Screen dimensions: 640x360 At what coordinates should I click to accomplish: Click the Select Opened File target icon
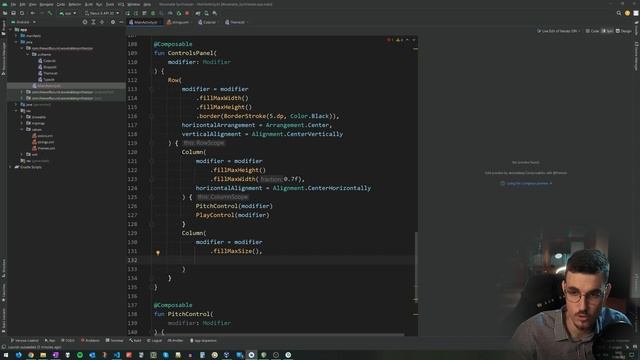pyautogui.click(x=85, y=22)
